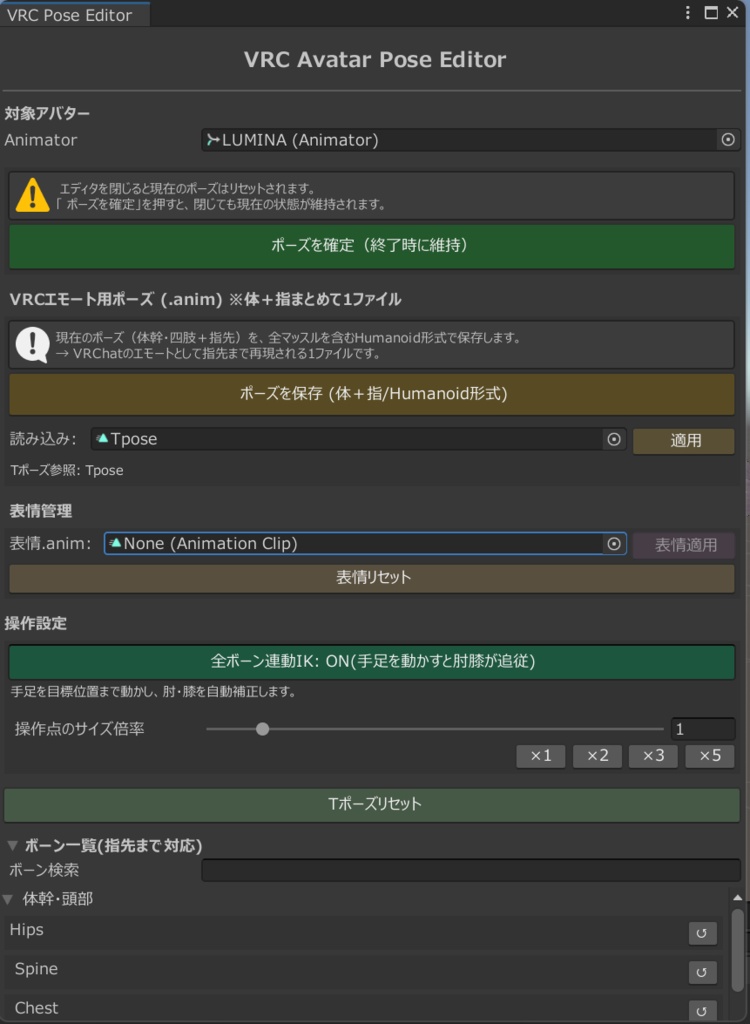Viewport: 750px width, 1024px height.
Task: Click the 操作点のサイズ倍率 slider handle
Action: click(263, 729)
